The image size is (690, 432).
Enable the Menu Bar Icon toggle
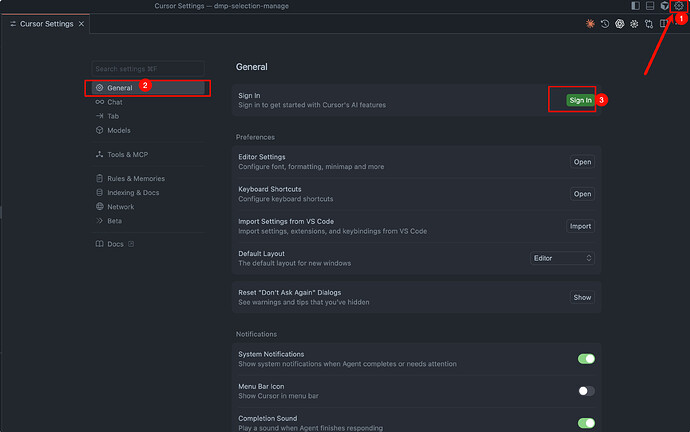coord(586,391)
